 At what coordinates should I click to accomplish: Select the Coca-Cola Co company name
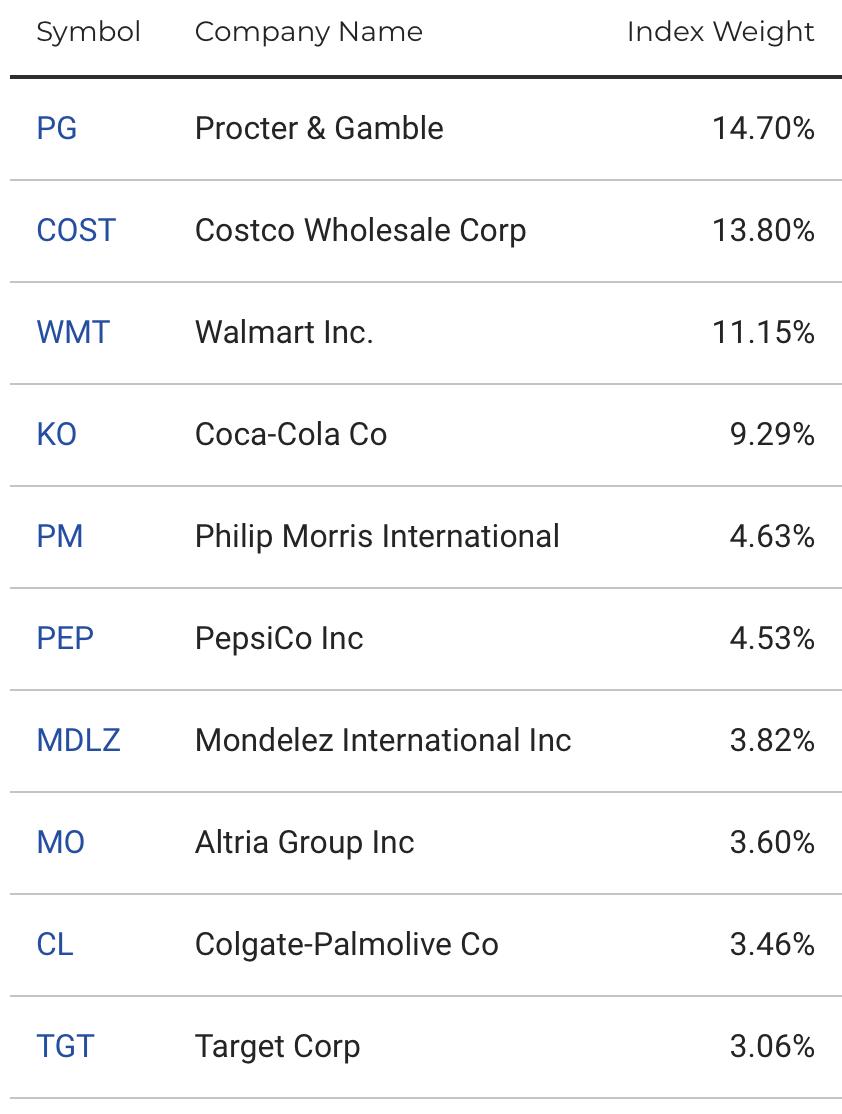coord(291,434)
